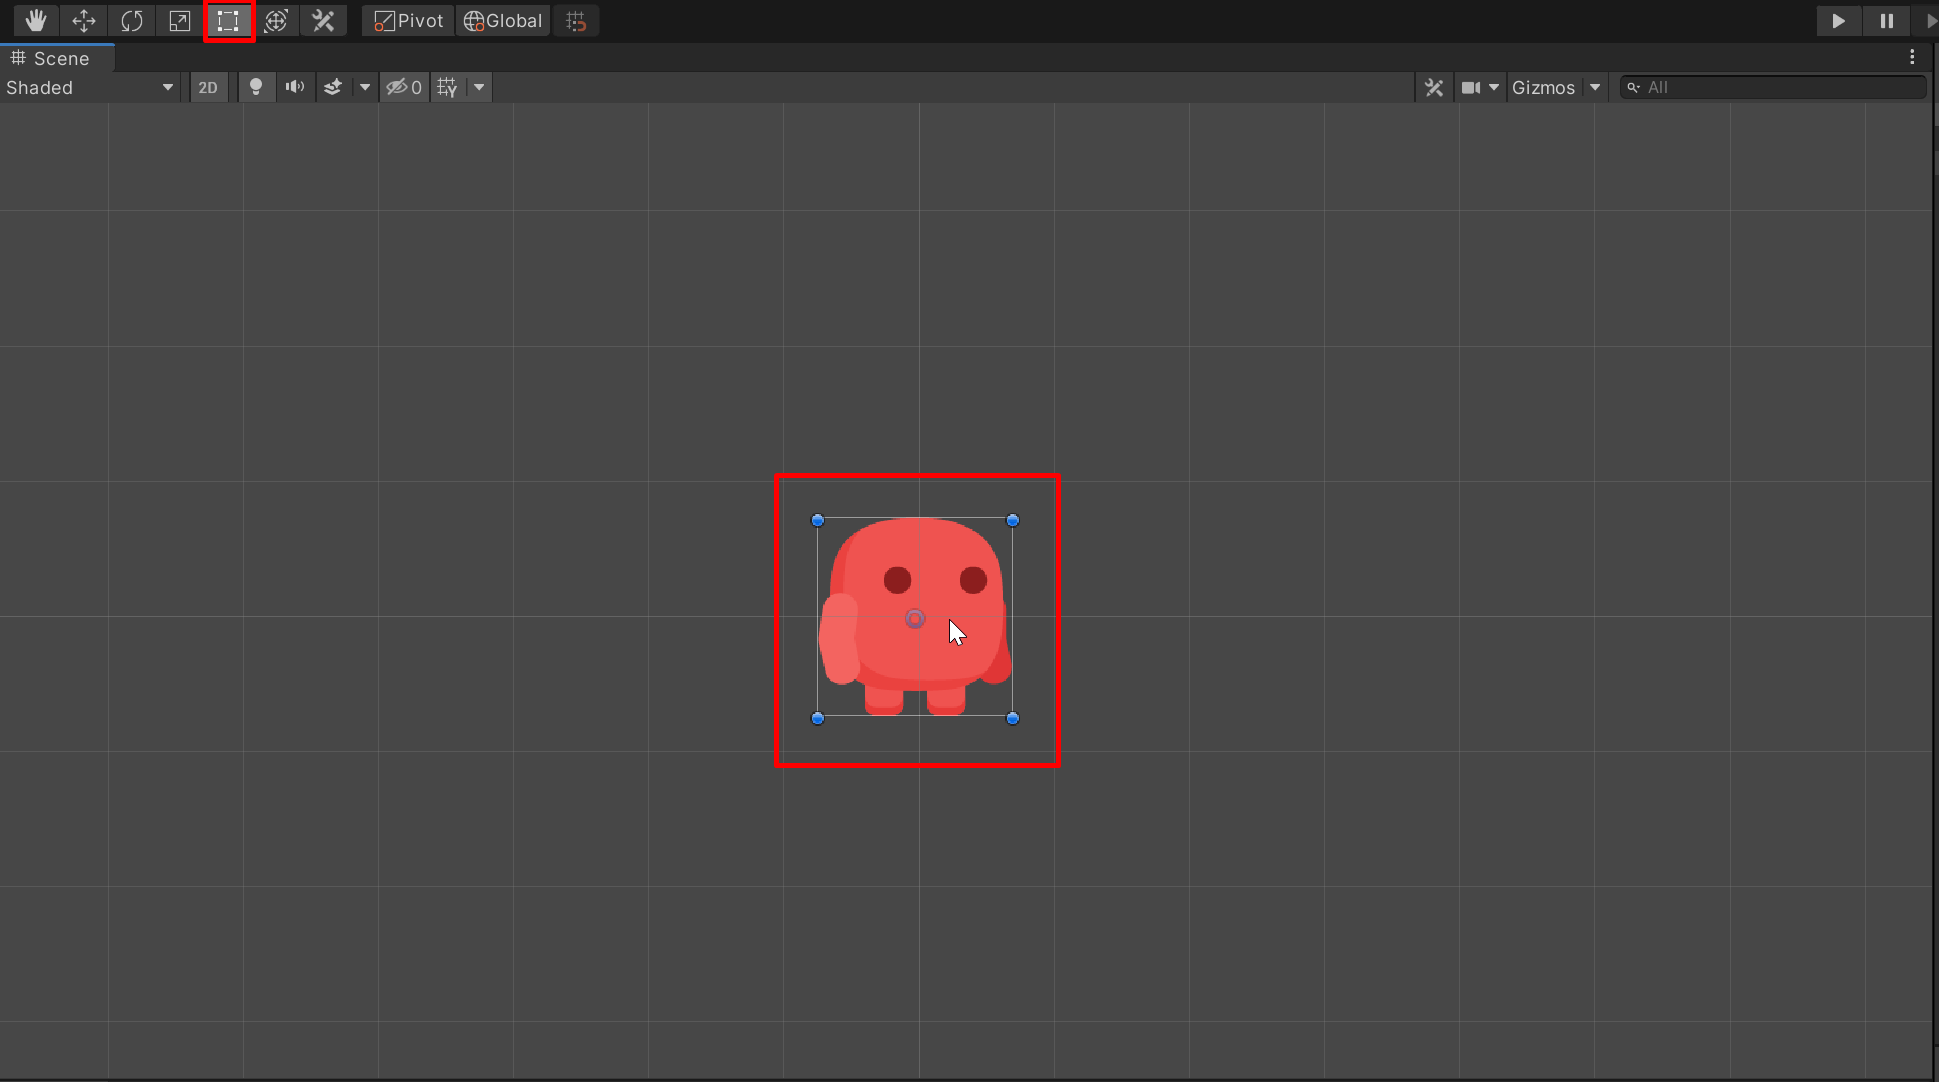
Task: Toggle Pivot handle position button
Action: pos(409,21)
